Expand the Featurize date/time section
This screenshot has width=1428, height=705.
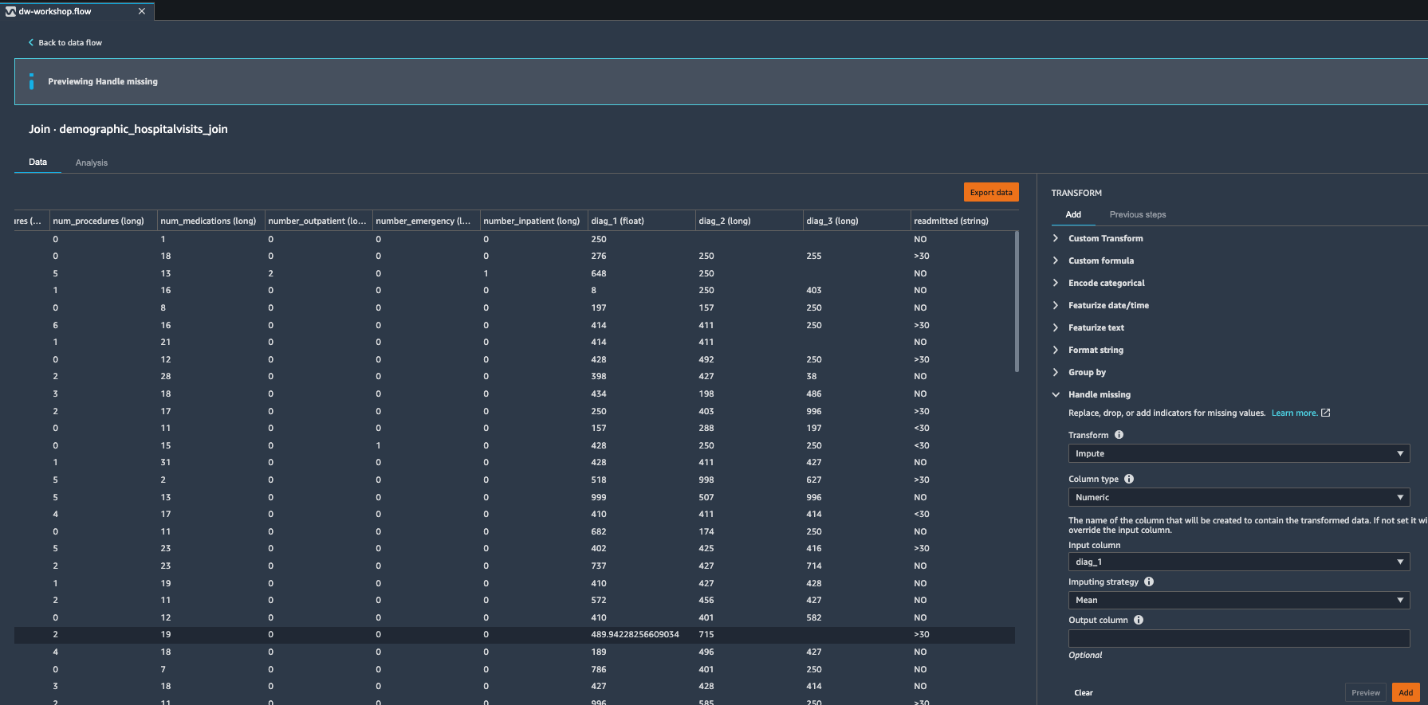click(1108, 305)
